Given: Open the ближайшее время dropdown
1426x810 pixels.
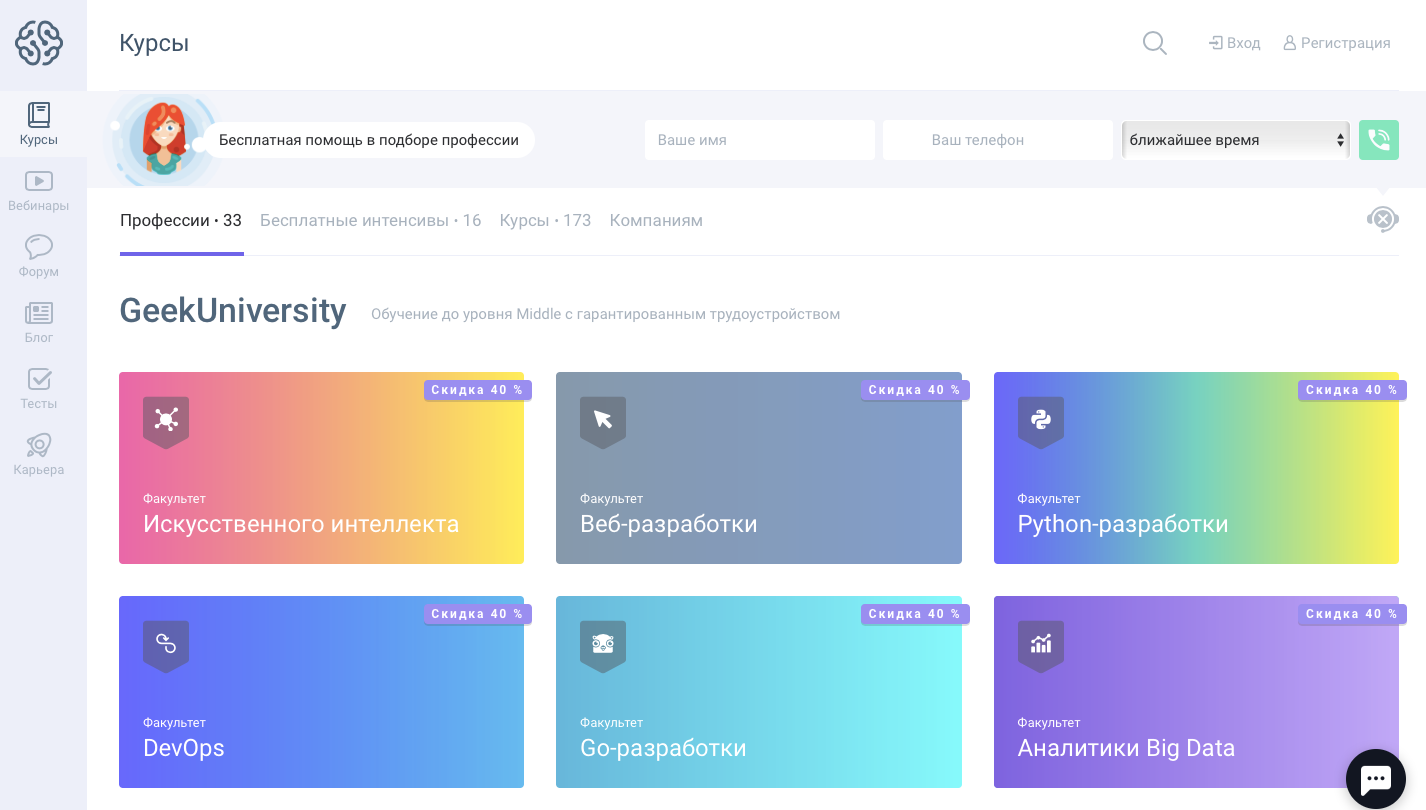Looking at the screenshot, I should tap(1236, 140).
